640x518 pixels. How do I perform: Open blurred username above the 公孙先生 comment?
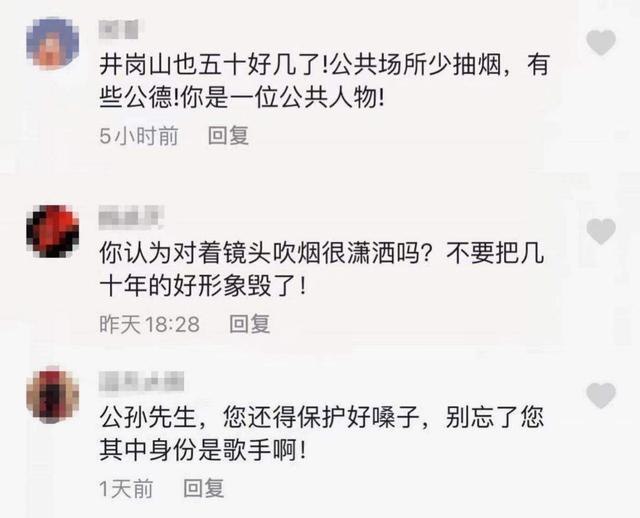(141, 382)
